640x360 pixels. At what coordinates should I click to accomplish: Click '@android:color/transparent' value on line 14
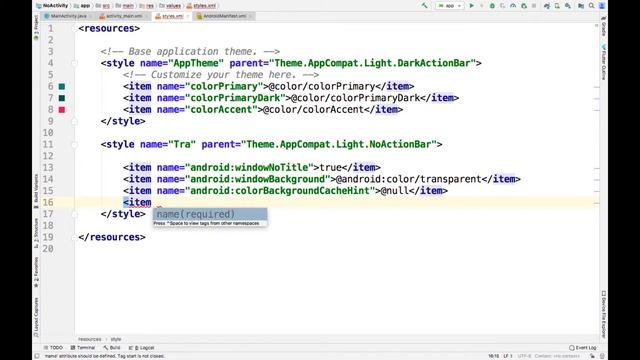point(409,179)
